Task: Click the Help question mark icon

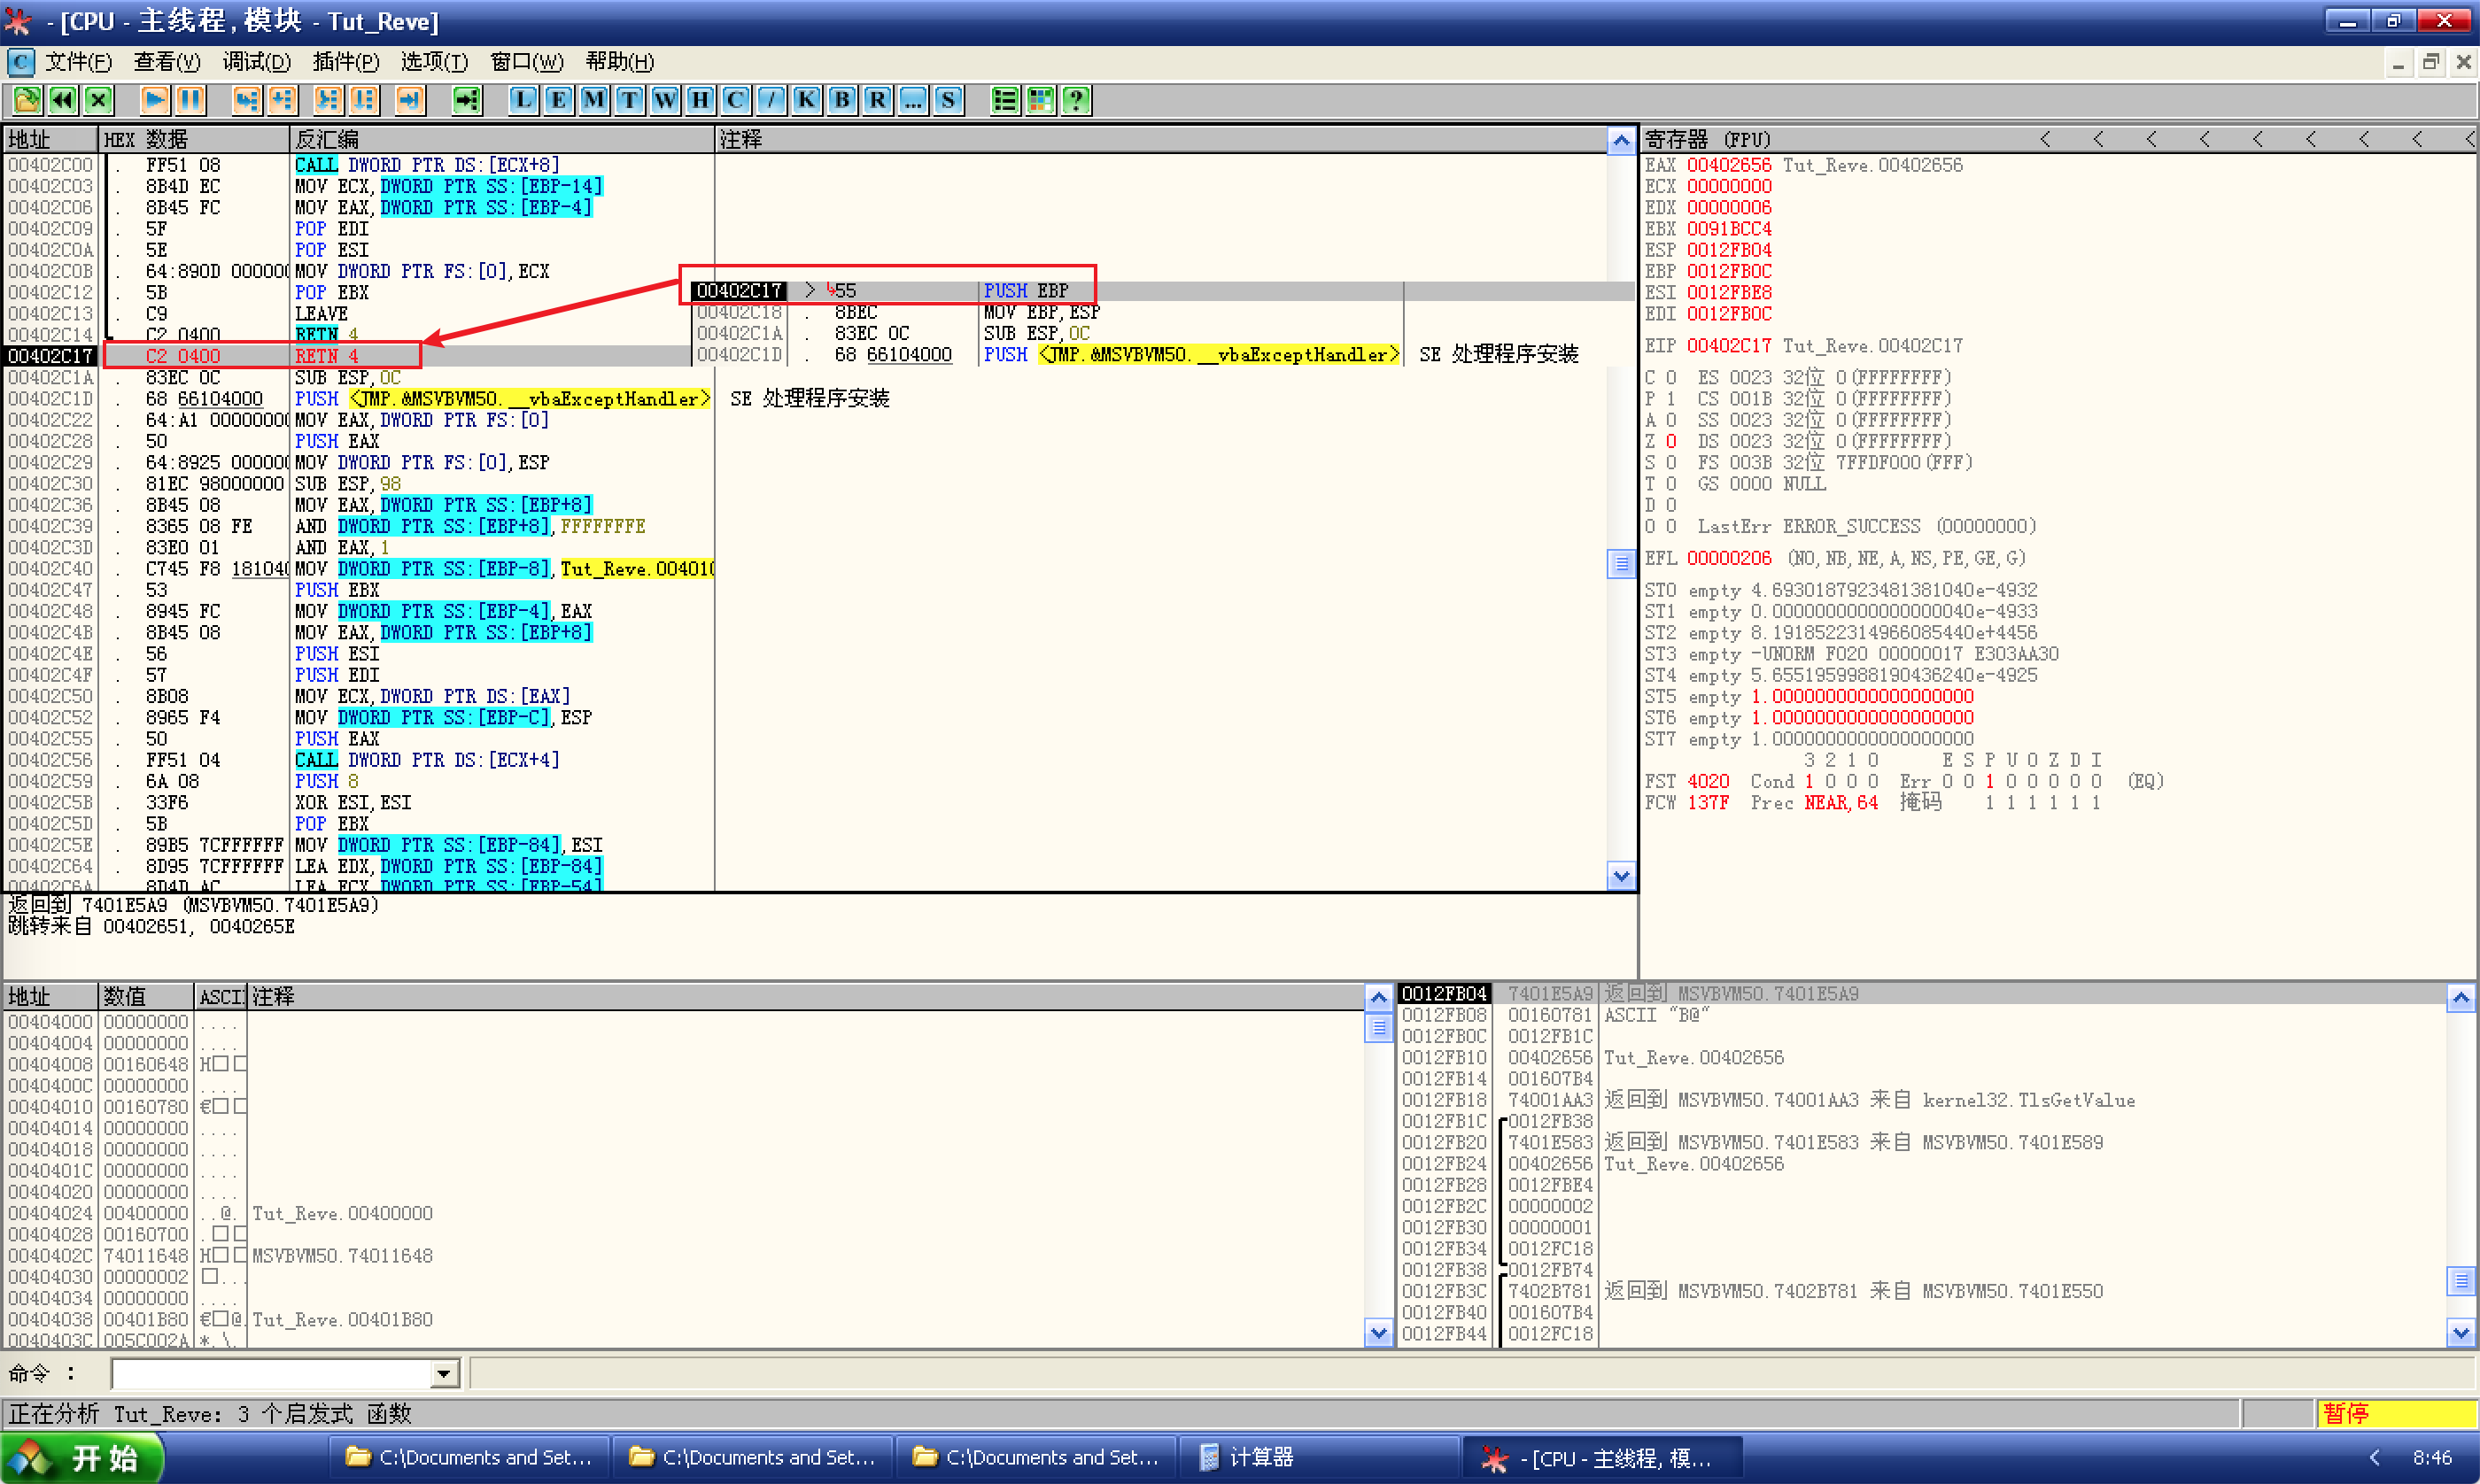Action: point(1076,100)
